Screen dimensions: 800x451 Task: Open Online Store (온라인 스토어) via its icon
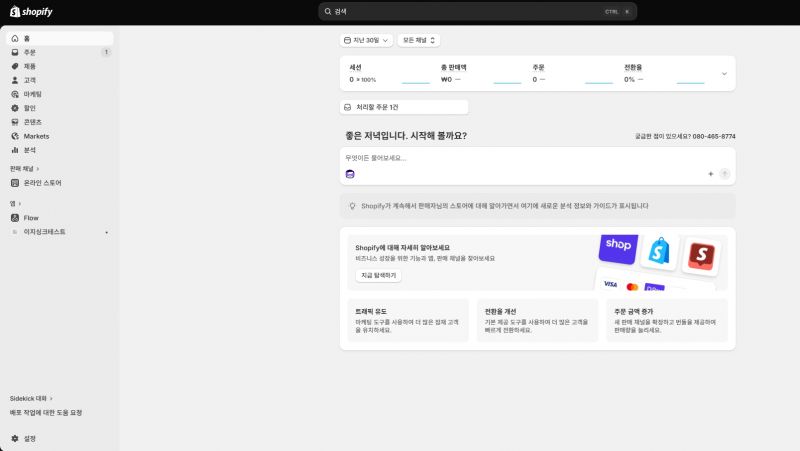[15, 183]
